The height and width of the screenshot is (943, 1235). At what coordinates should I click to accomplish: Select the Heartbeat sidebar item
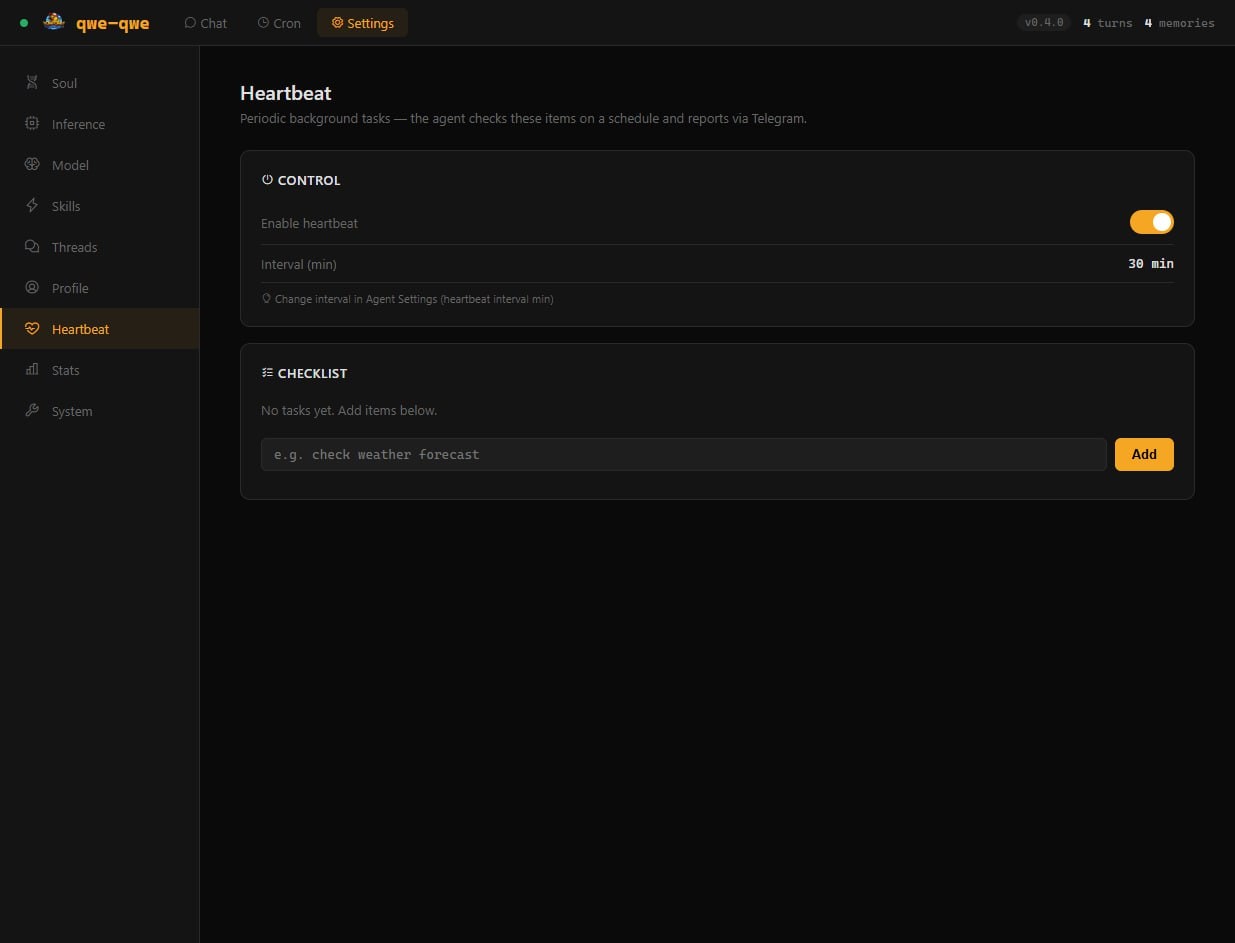coord(100,329)
